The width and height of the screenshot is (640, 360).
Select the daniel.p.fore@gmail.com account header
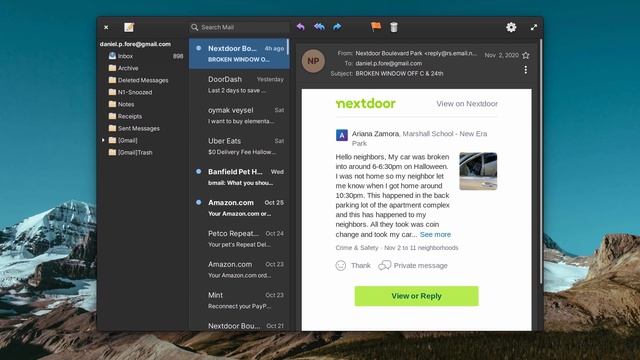pyautogui.click(x=136, y=44)
